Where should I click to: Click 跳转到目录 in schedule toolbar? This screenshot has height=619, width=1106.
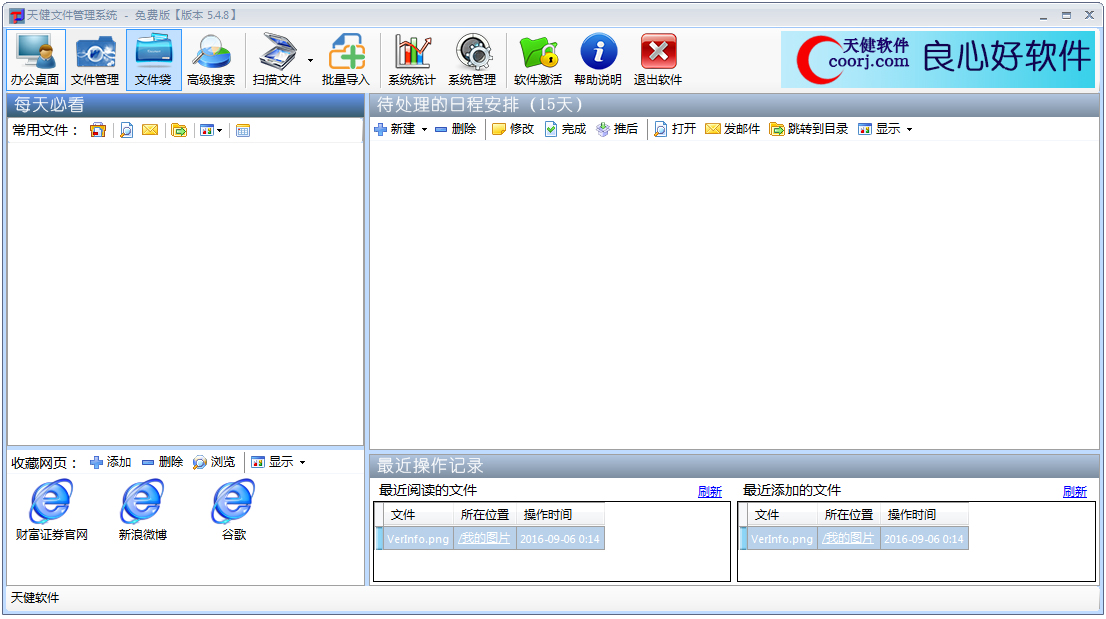(808, 129)
